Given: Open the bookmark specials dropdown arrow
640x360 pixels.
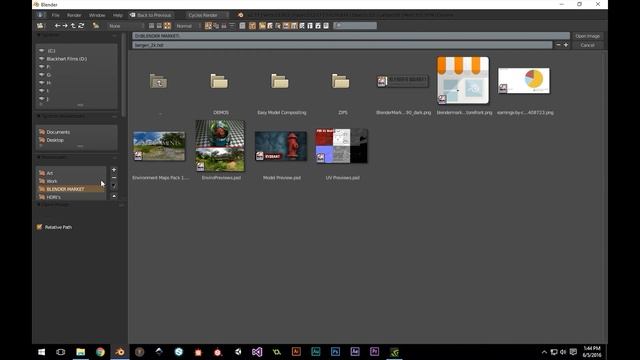Looking at the screenshot, I should (x=114, y=186).
